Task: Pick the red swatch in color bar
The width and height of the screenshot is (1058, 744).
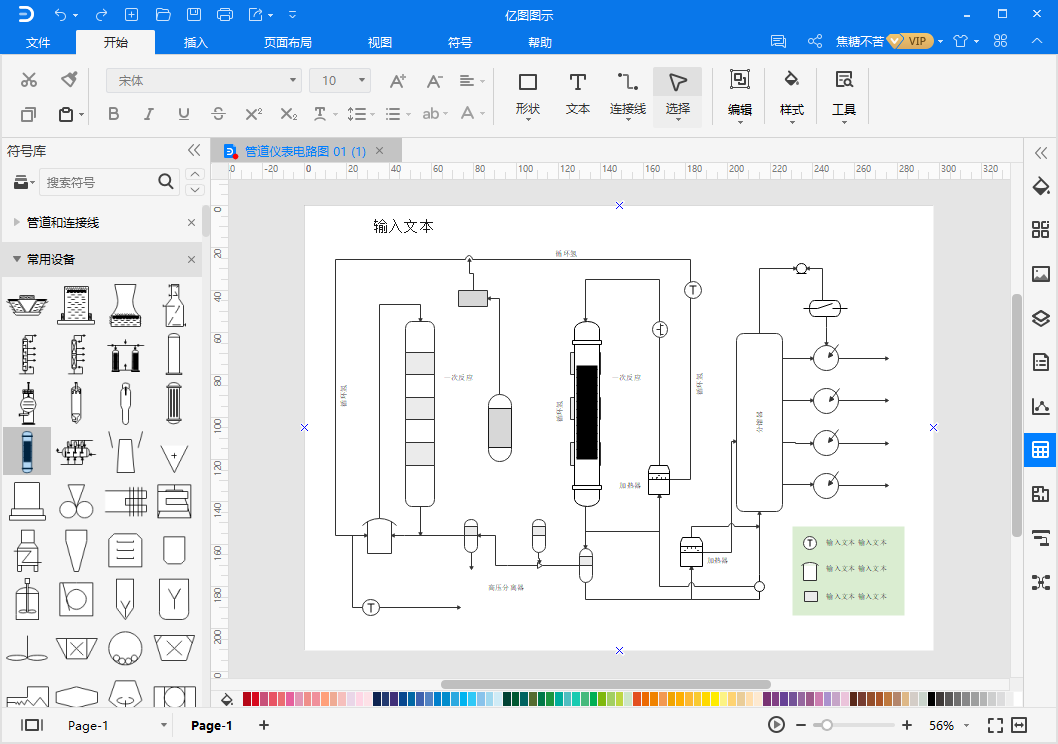Action: [247, 699]
